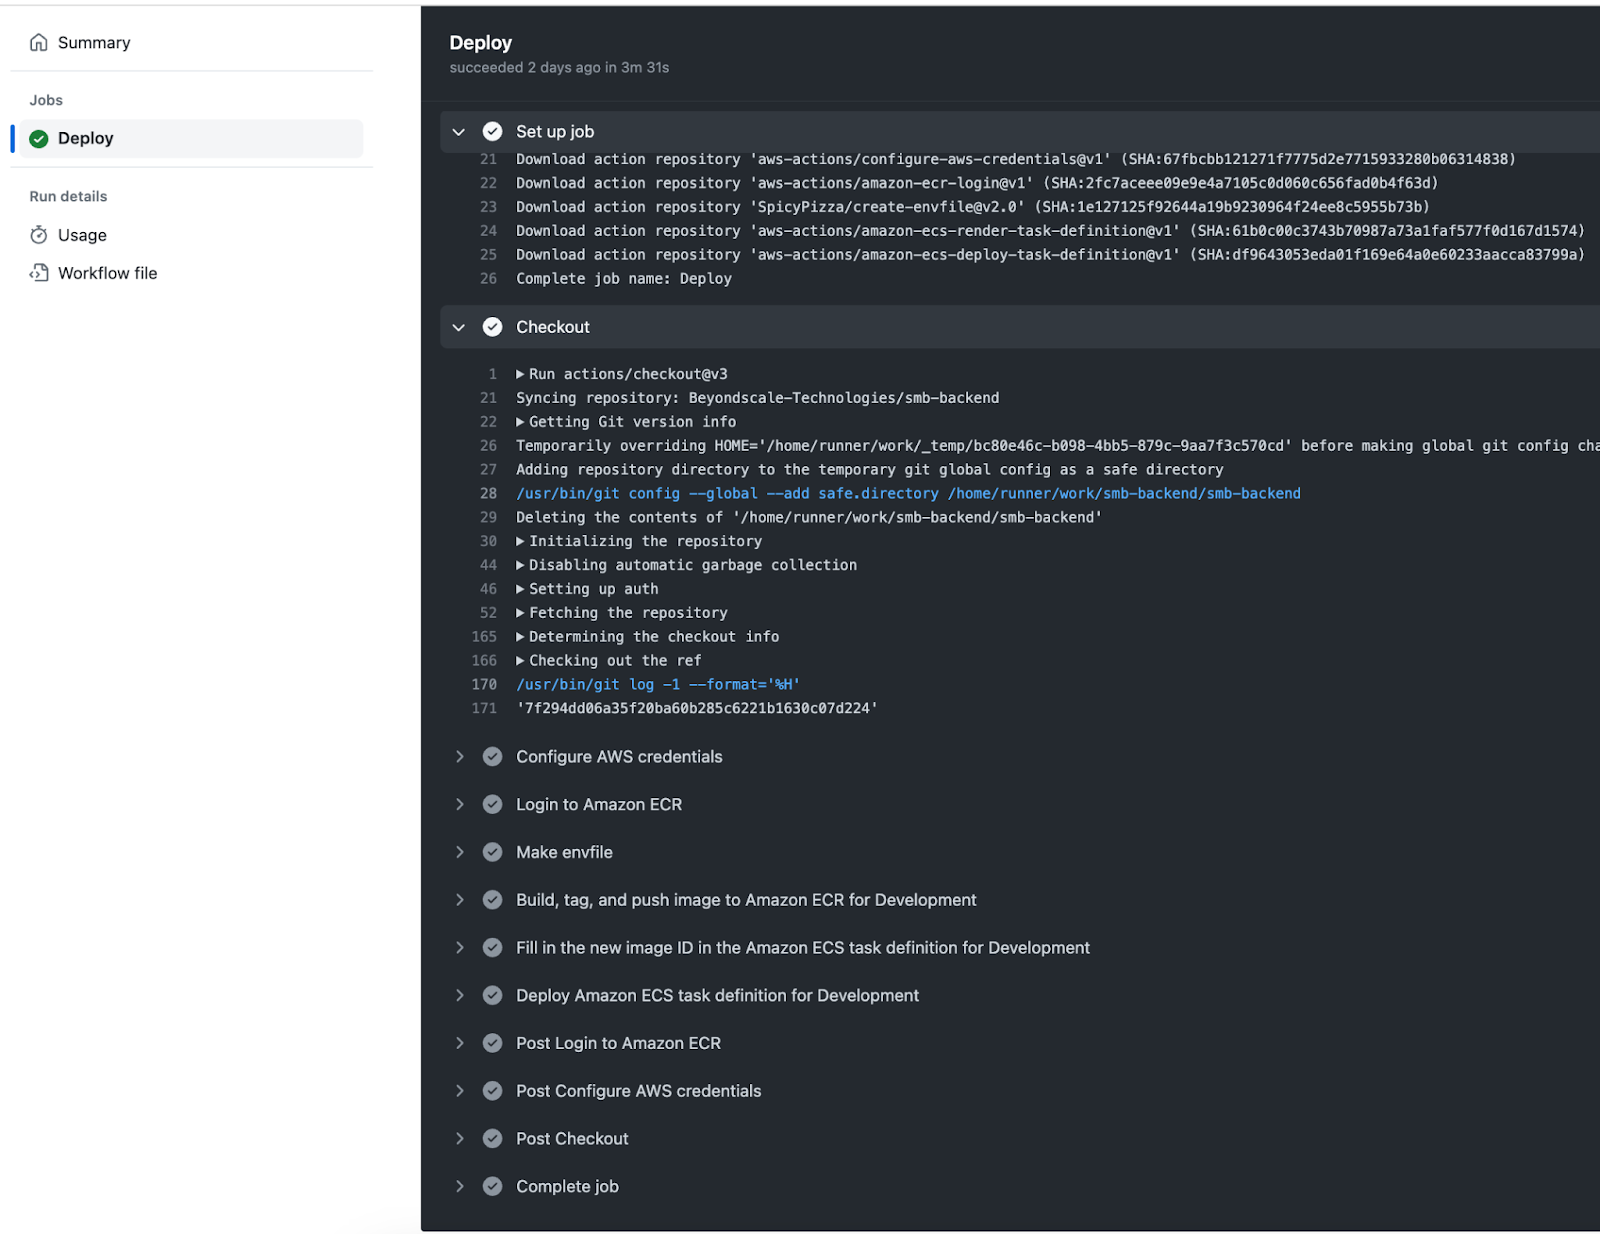Click the Workflow file icon in sidebar
Image resolution: width=1600 pixels, height=1234 pixels.
click(39, 272)
